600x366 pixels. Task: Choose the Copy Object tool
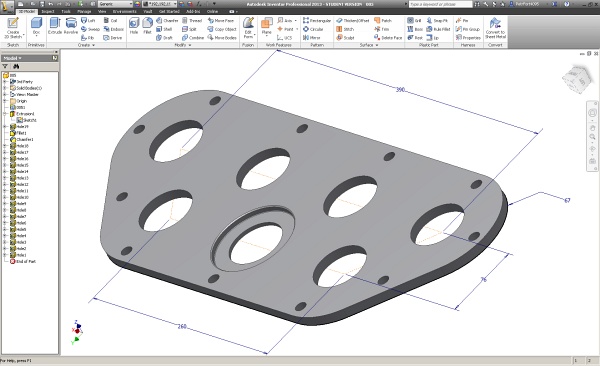click(x=222, y=29)
